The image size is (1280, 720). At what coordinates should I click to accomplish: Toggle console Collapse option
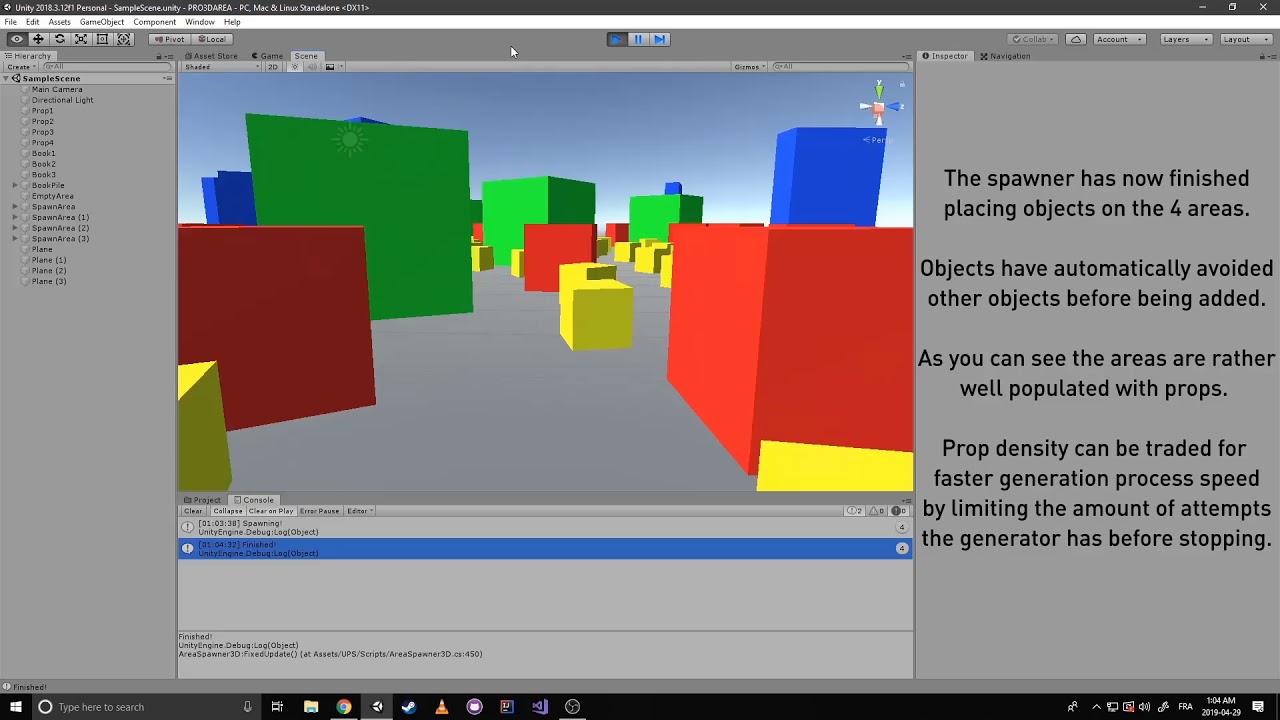click(x=227, y=511)
